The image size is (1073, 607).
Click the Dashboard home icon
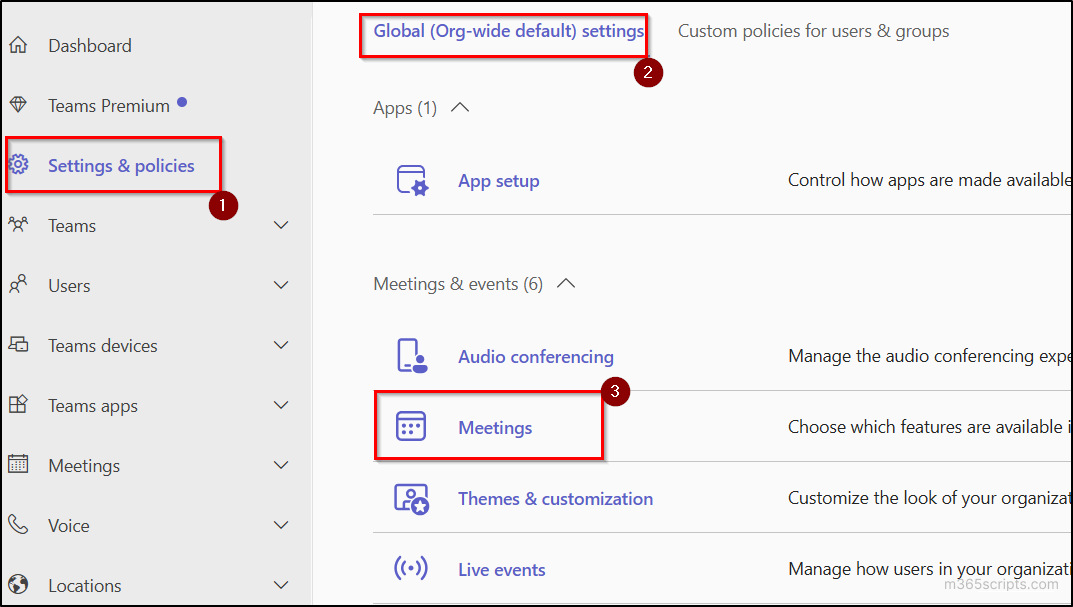[x=19, y=44]
